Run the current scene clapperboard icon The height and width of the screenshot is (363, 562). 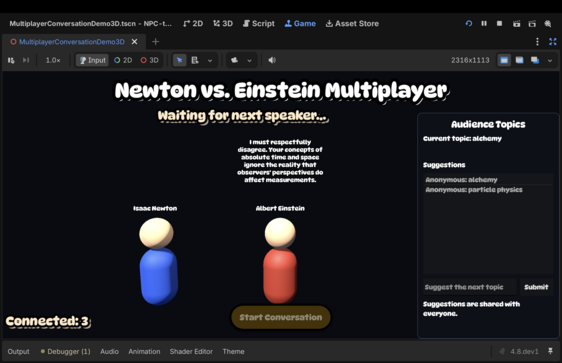point(516,24)
